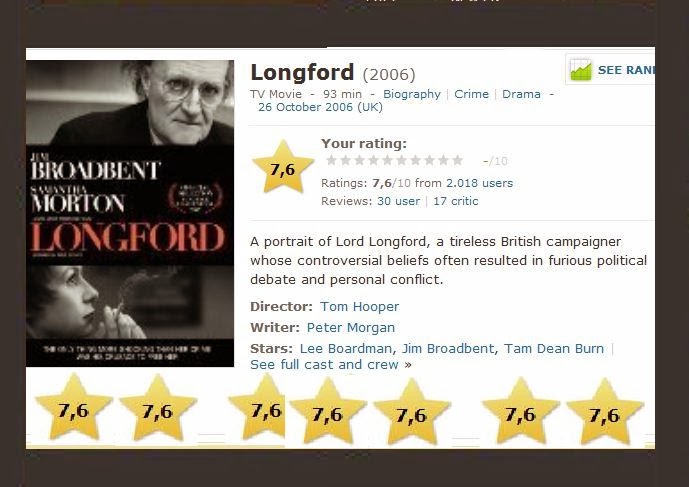Click the rightmost 7,6 star in bottom row
This screenshot has width=689, height=487.
tap(605, 411)
